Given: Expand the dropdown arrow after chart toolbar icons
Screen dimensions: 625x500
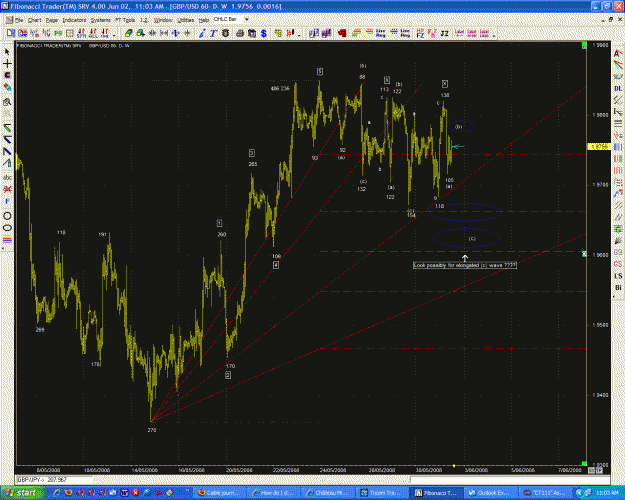Looking at the screenshot, I should coord(114,35).
